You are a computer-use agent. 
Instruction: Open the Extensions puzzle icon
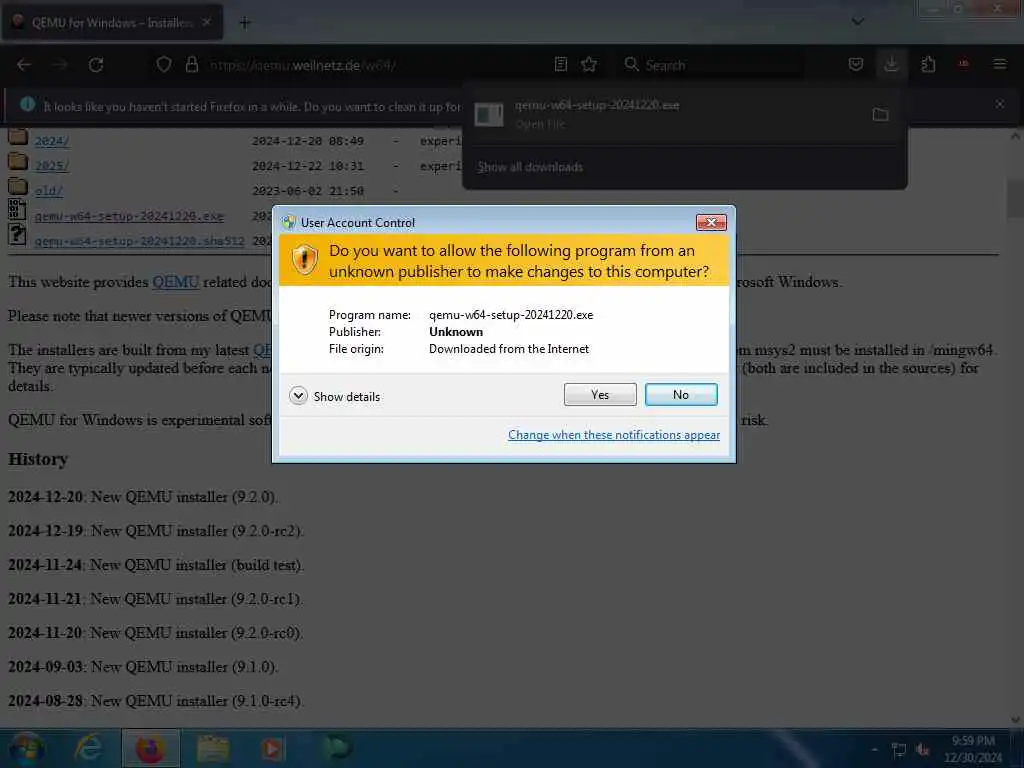point(928,65)
